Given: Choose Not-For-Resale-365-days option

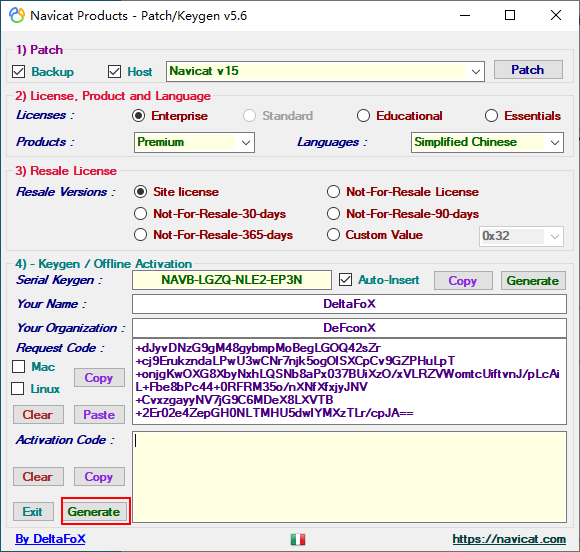Looking at the screenshot, I should 141,235.
